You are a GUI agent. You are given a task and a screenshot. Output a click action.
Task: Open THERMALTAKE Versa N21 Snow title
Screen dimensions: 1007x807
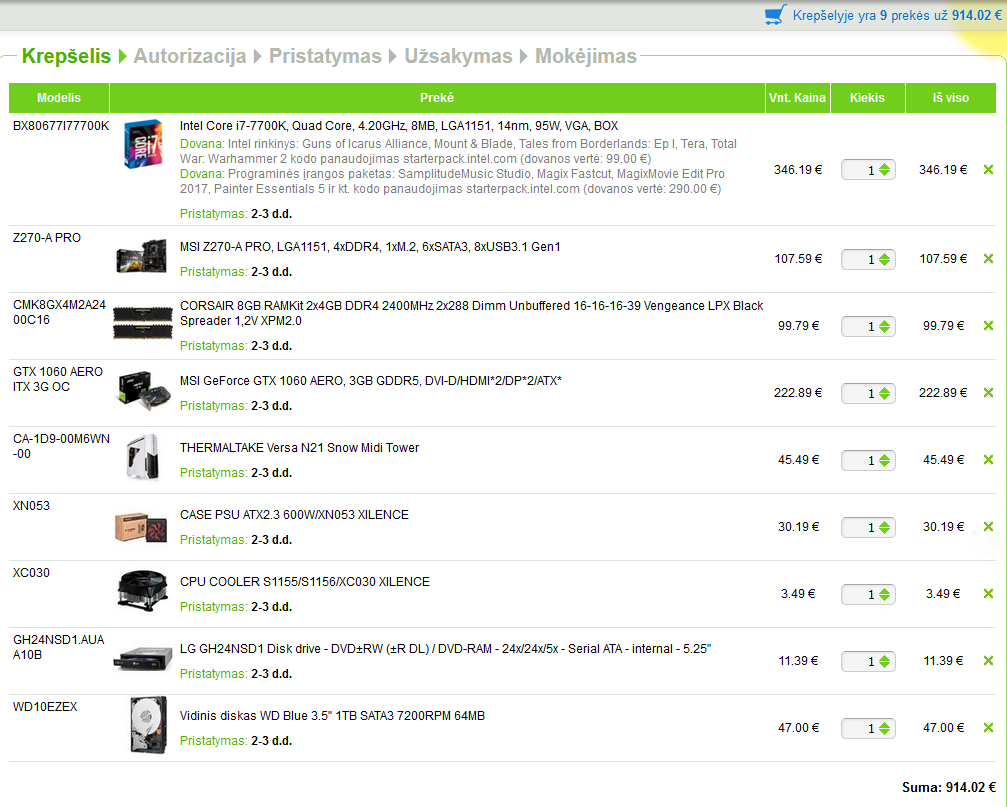[x=299, y=447]
